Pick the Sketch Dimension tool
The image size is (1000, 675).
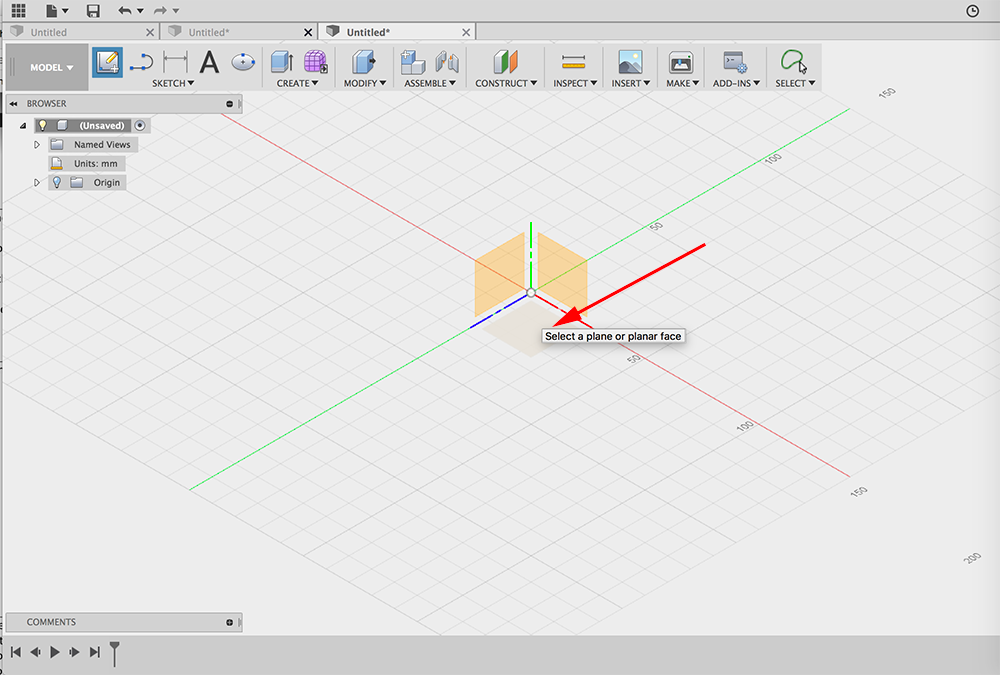tap(175, 62)
